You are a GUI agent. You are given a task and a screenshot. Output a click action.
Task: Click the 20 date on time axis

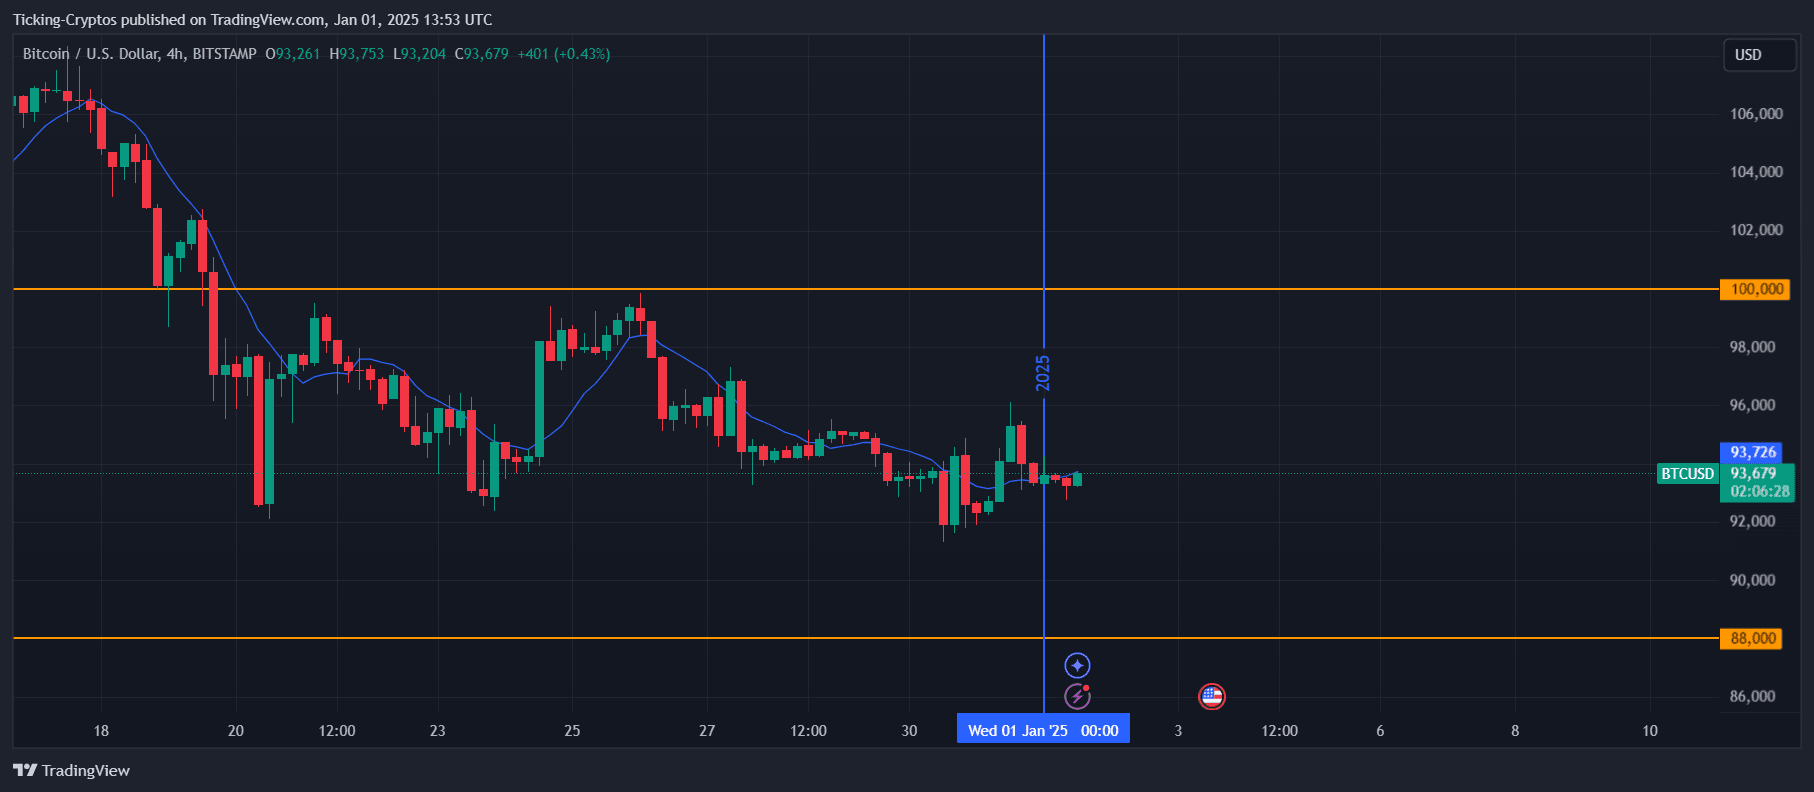pos(236,730)
